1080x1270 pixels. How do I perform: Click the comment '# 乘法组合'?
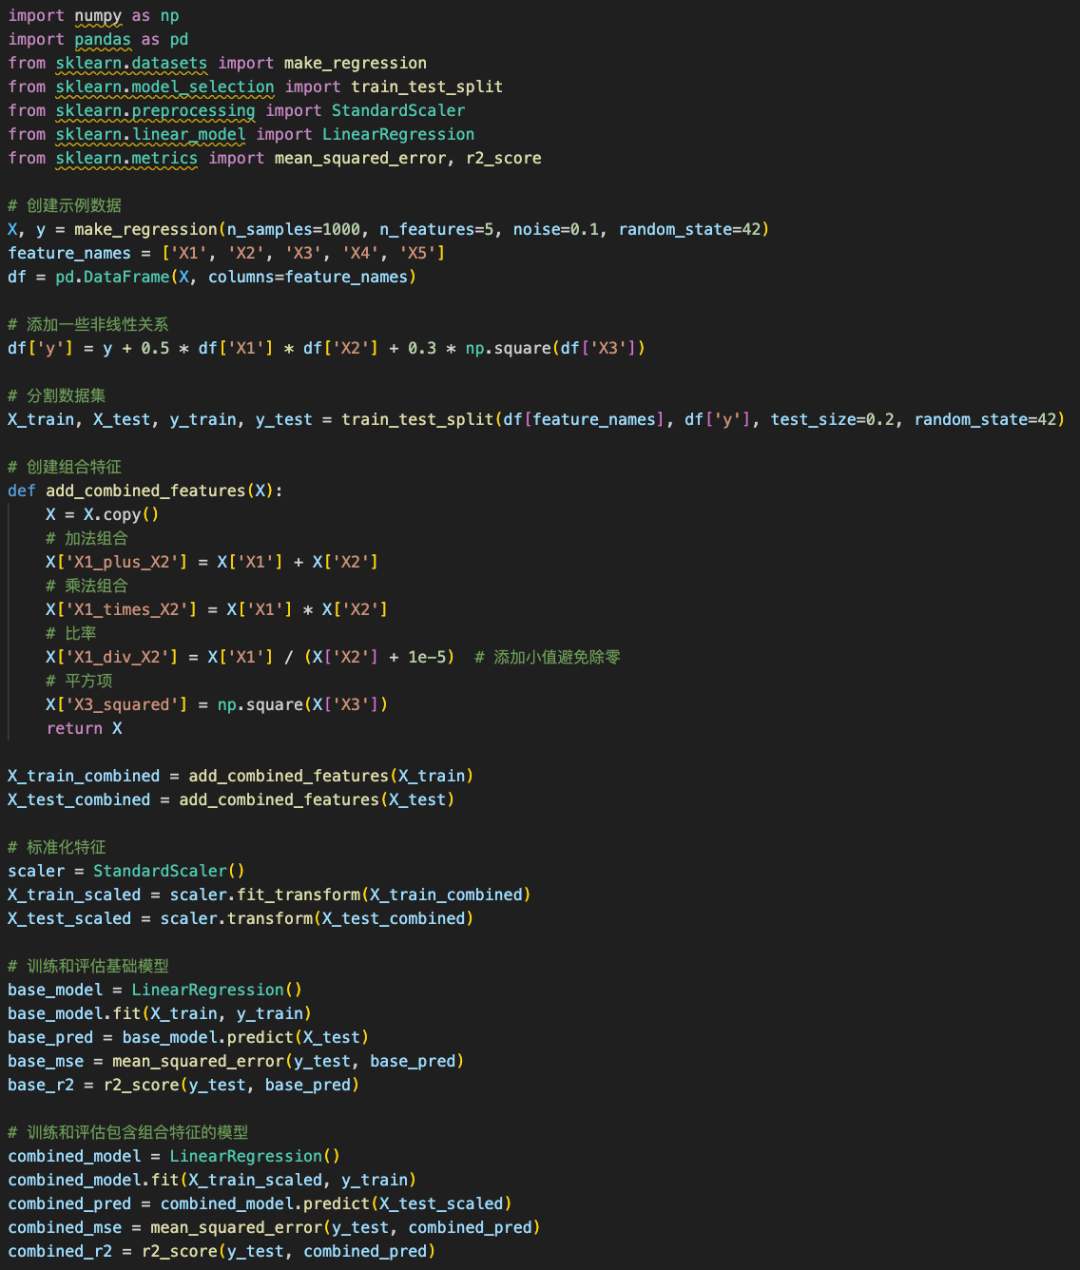point(87,587)
